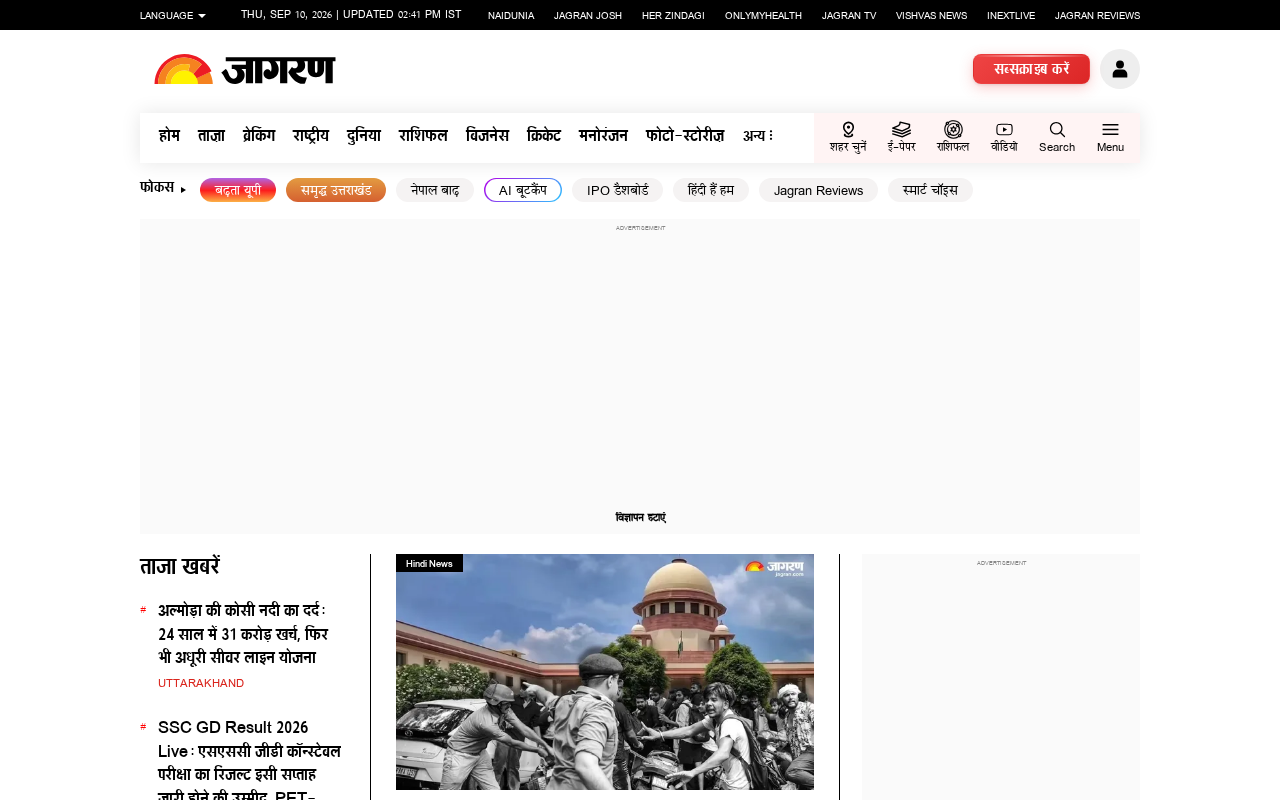
Task: Open the Jagran Reviews top bar link
Action: (x=1097, y=15)
